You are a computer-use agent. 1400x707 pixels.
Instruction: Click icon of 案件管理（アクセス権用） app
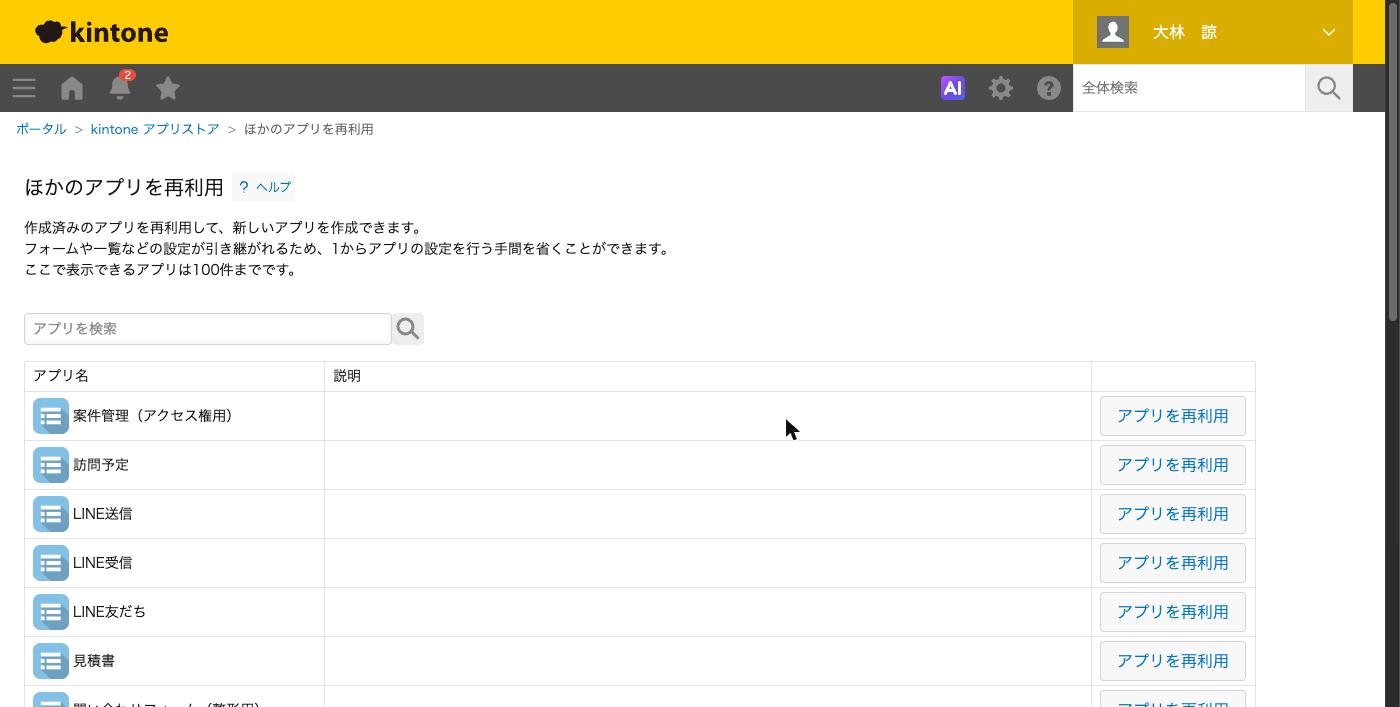51,416
